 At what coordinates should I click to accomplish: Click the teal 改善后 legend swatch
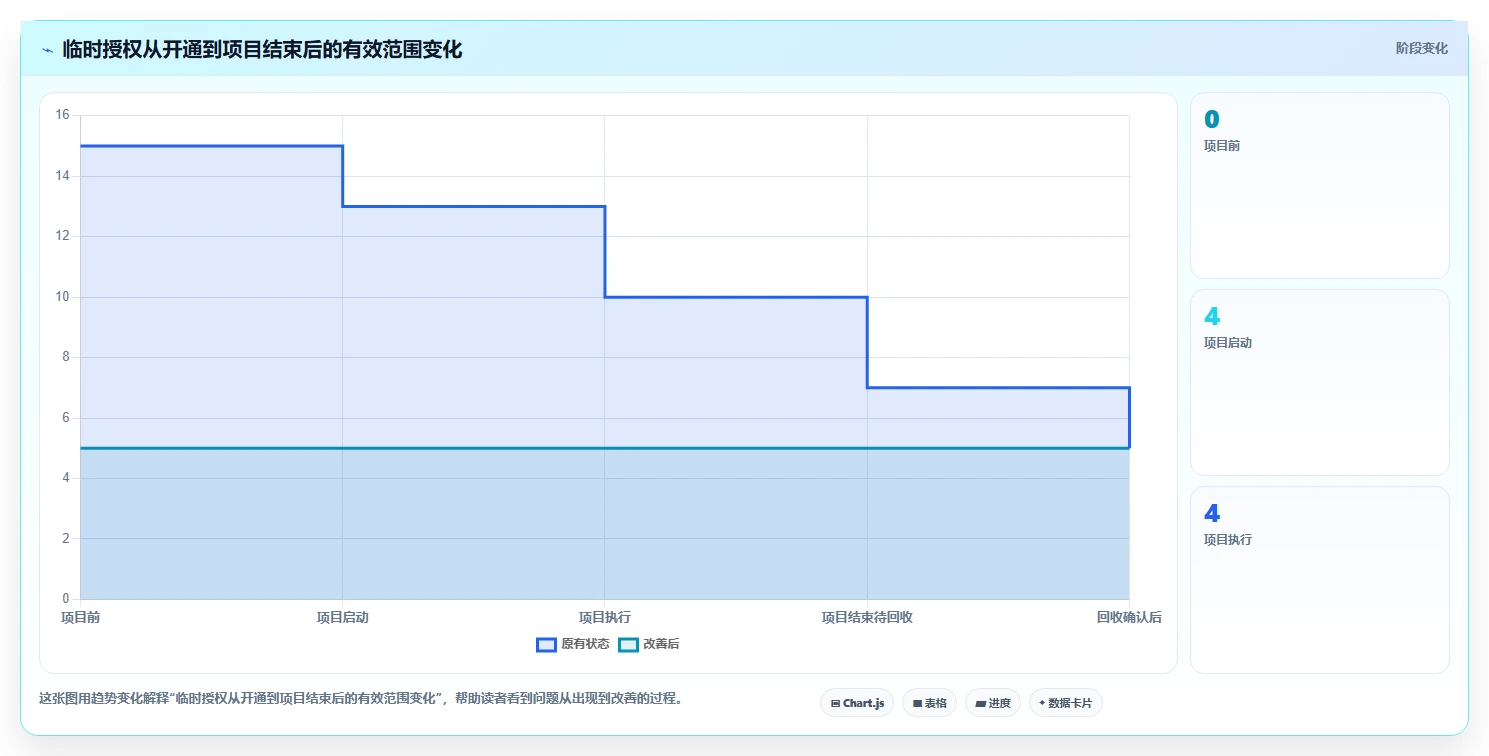628,645
